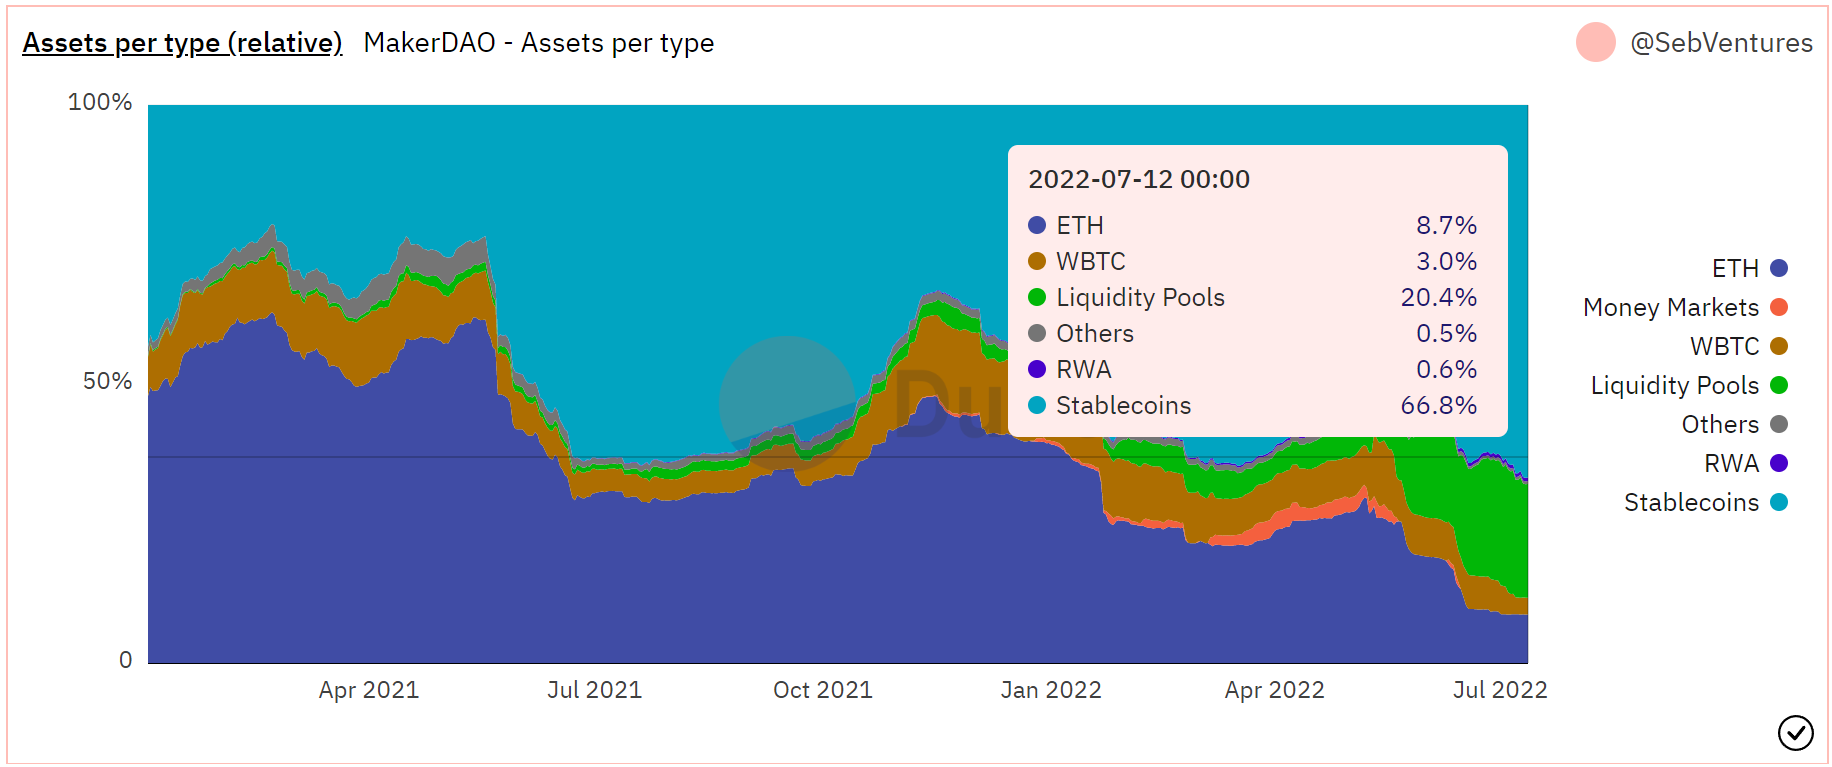Click the checkmark icon at bottom right
The image size is (1832, 767).
(x=1795, y=733)
